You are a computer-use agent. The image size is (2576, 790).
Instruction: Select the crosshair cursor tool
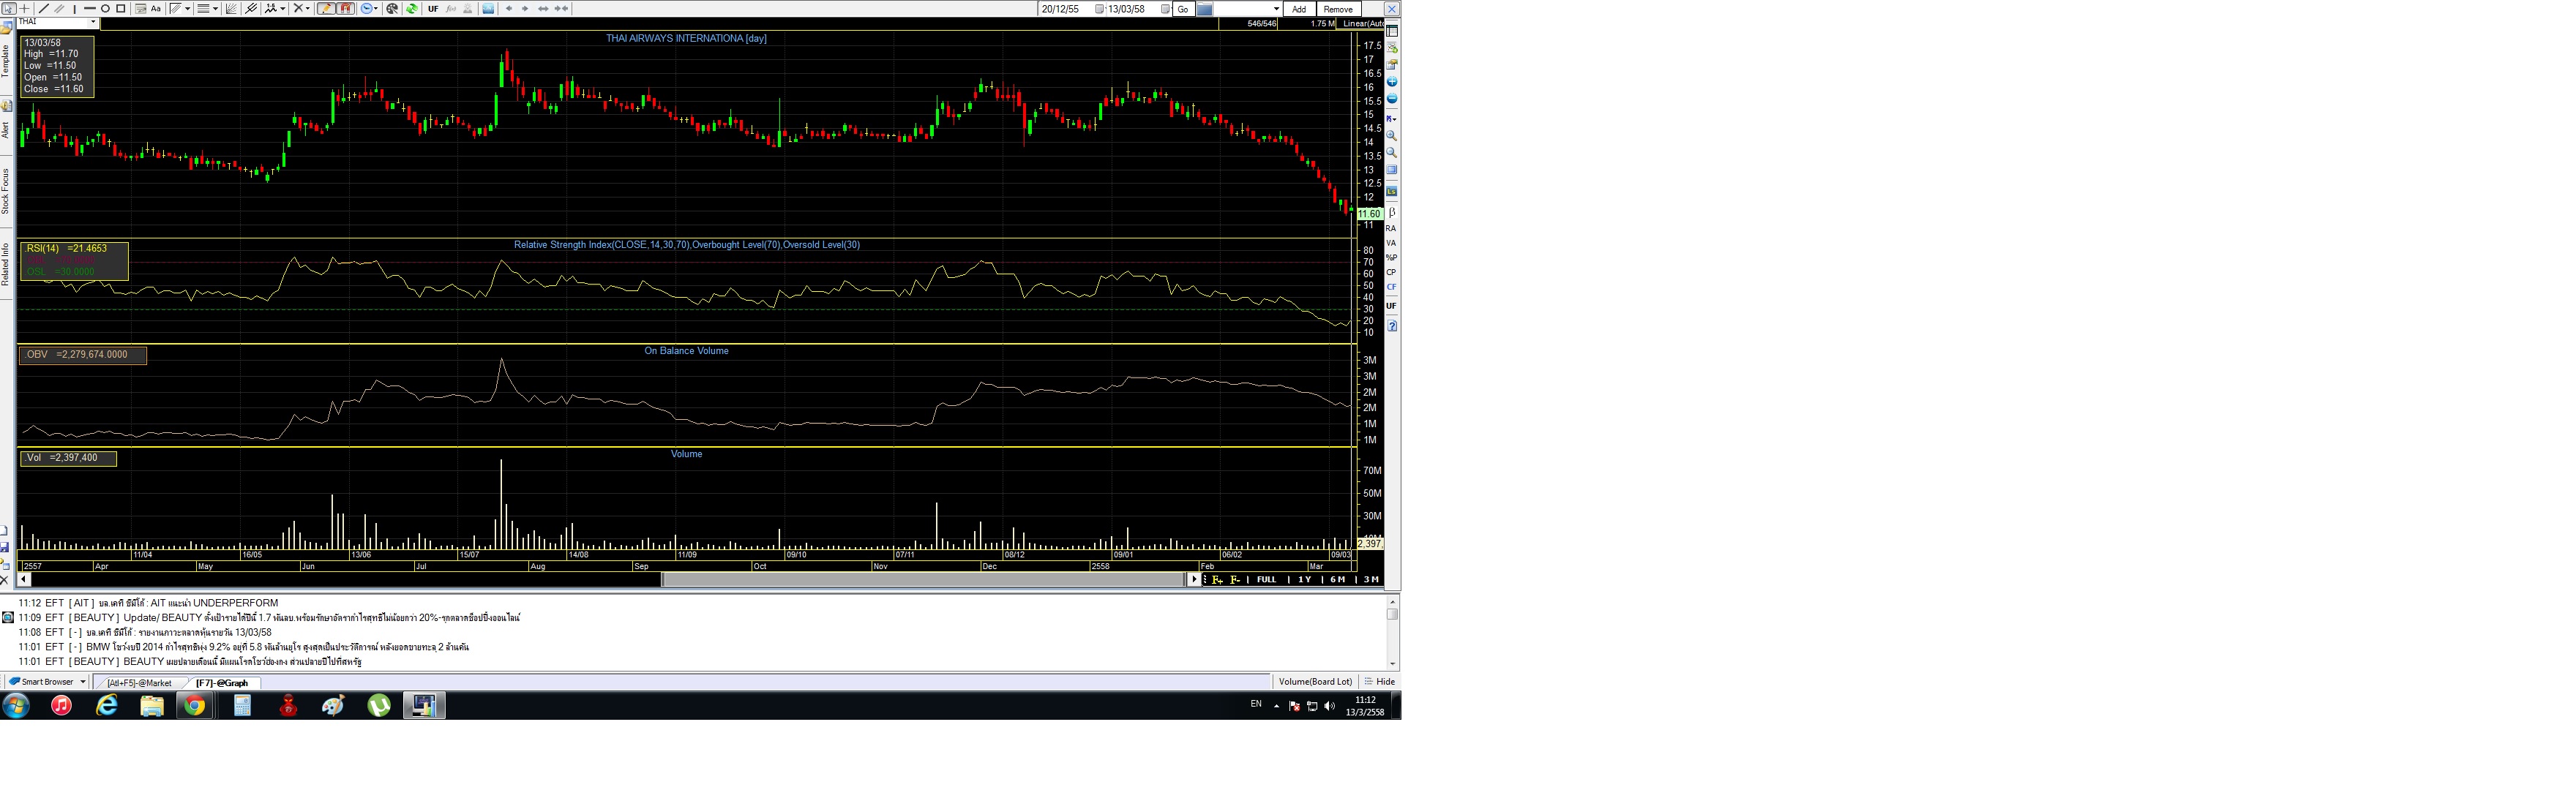tap(24, 9)
